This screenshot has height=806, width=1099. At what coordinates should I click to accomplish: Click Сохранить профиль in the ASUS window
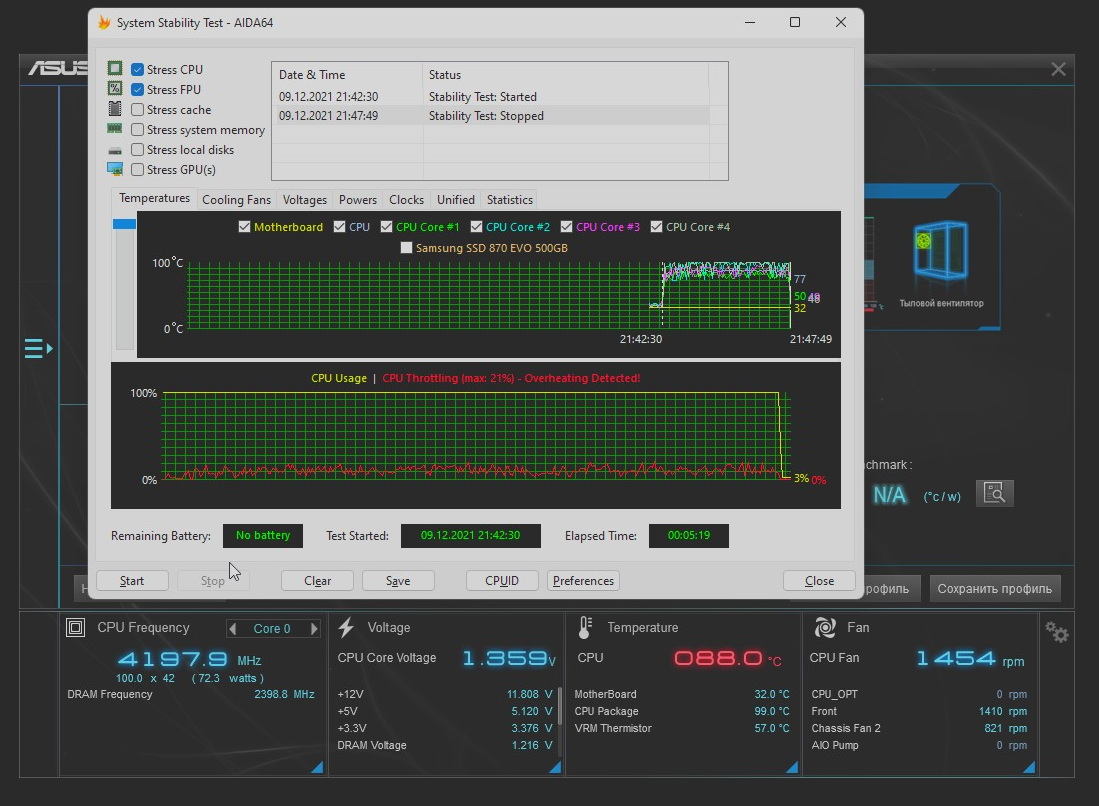(995, 589)
